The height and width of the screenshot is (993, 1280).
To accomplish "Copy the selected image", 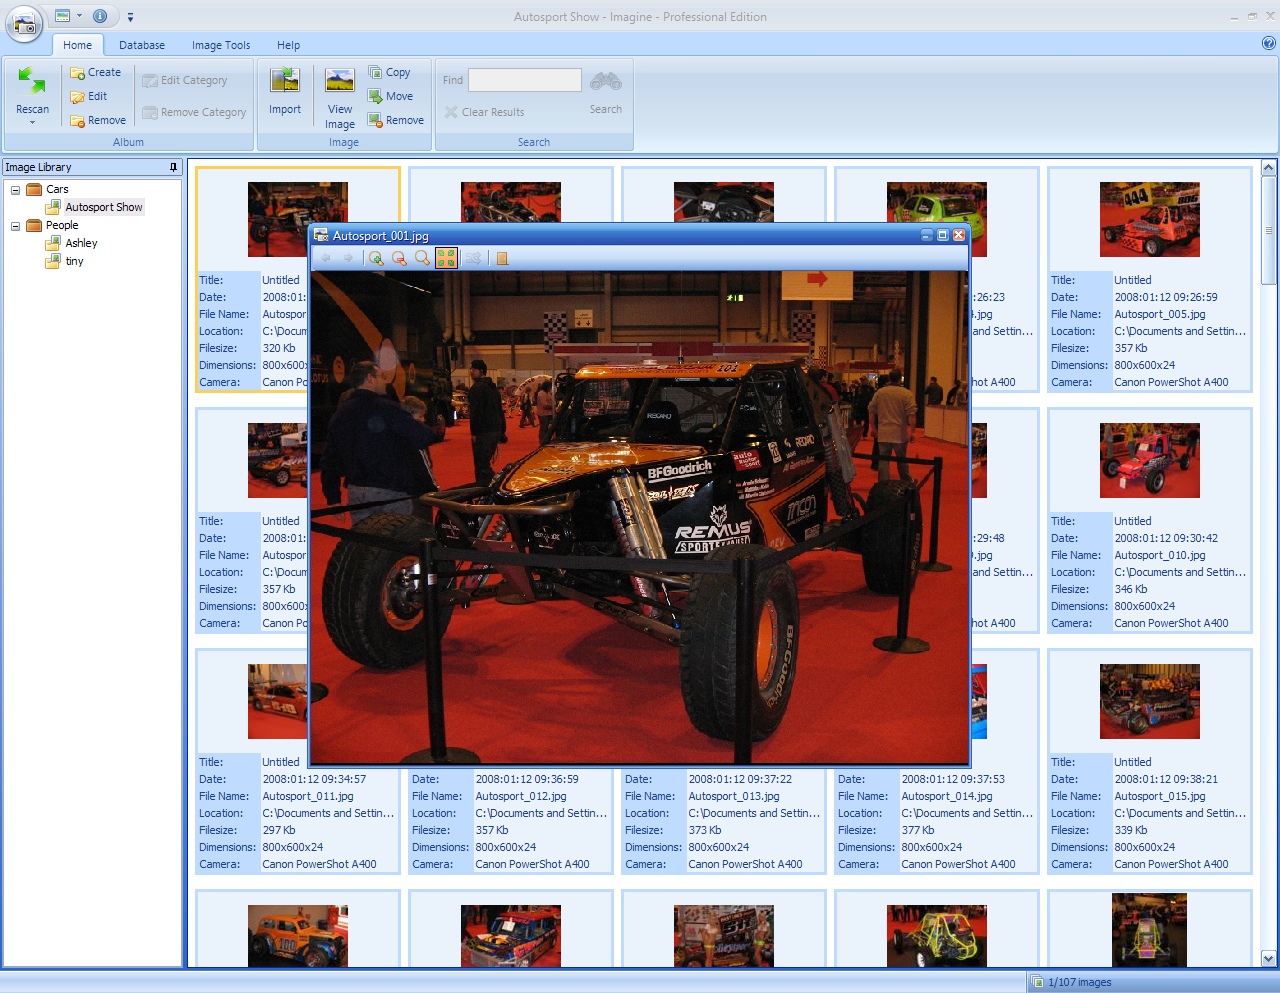I will 389,72.
